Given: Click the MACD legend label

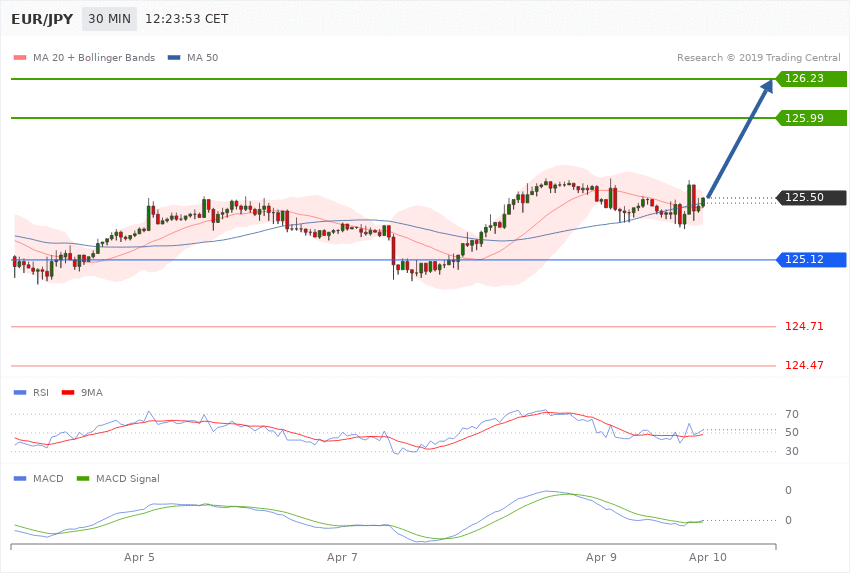Looking at the screenshot, I should (48, 478).
